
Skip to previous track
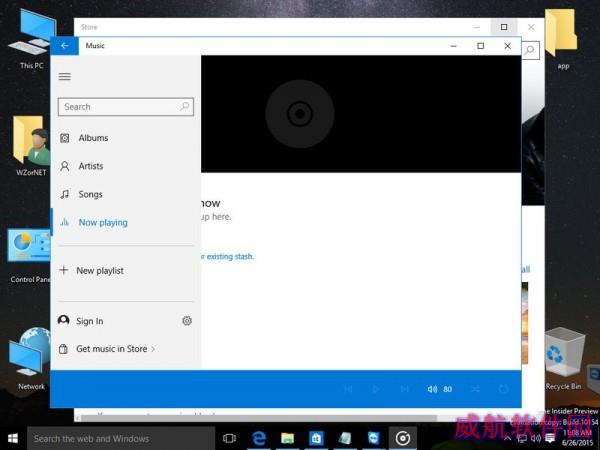click(x=348, y=389)
